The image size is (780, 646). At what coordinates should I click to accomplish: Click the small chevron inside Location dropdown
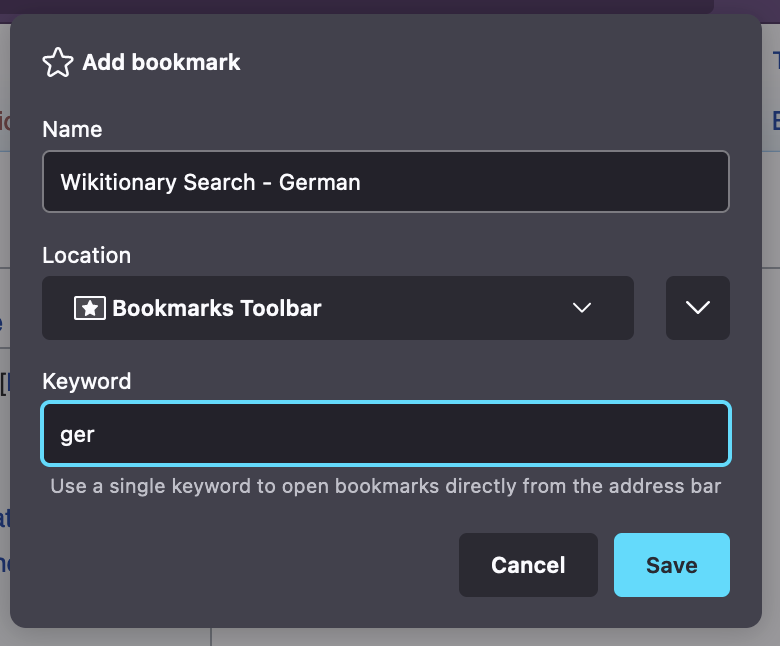(x=582, y=308)
